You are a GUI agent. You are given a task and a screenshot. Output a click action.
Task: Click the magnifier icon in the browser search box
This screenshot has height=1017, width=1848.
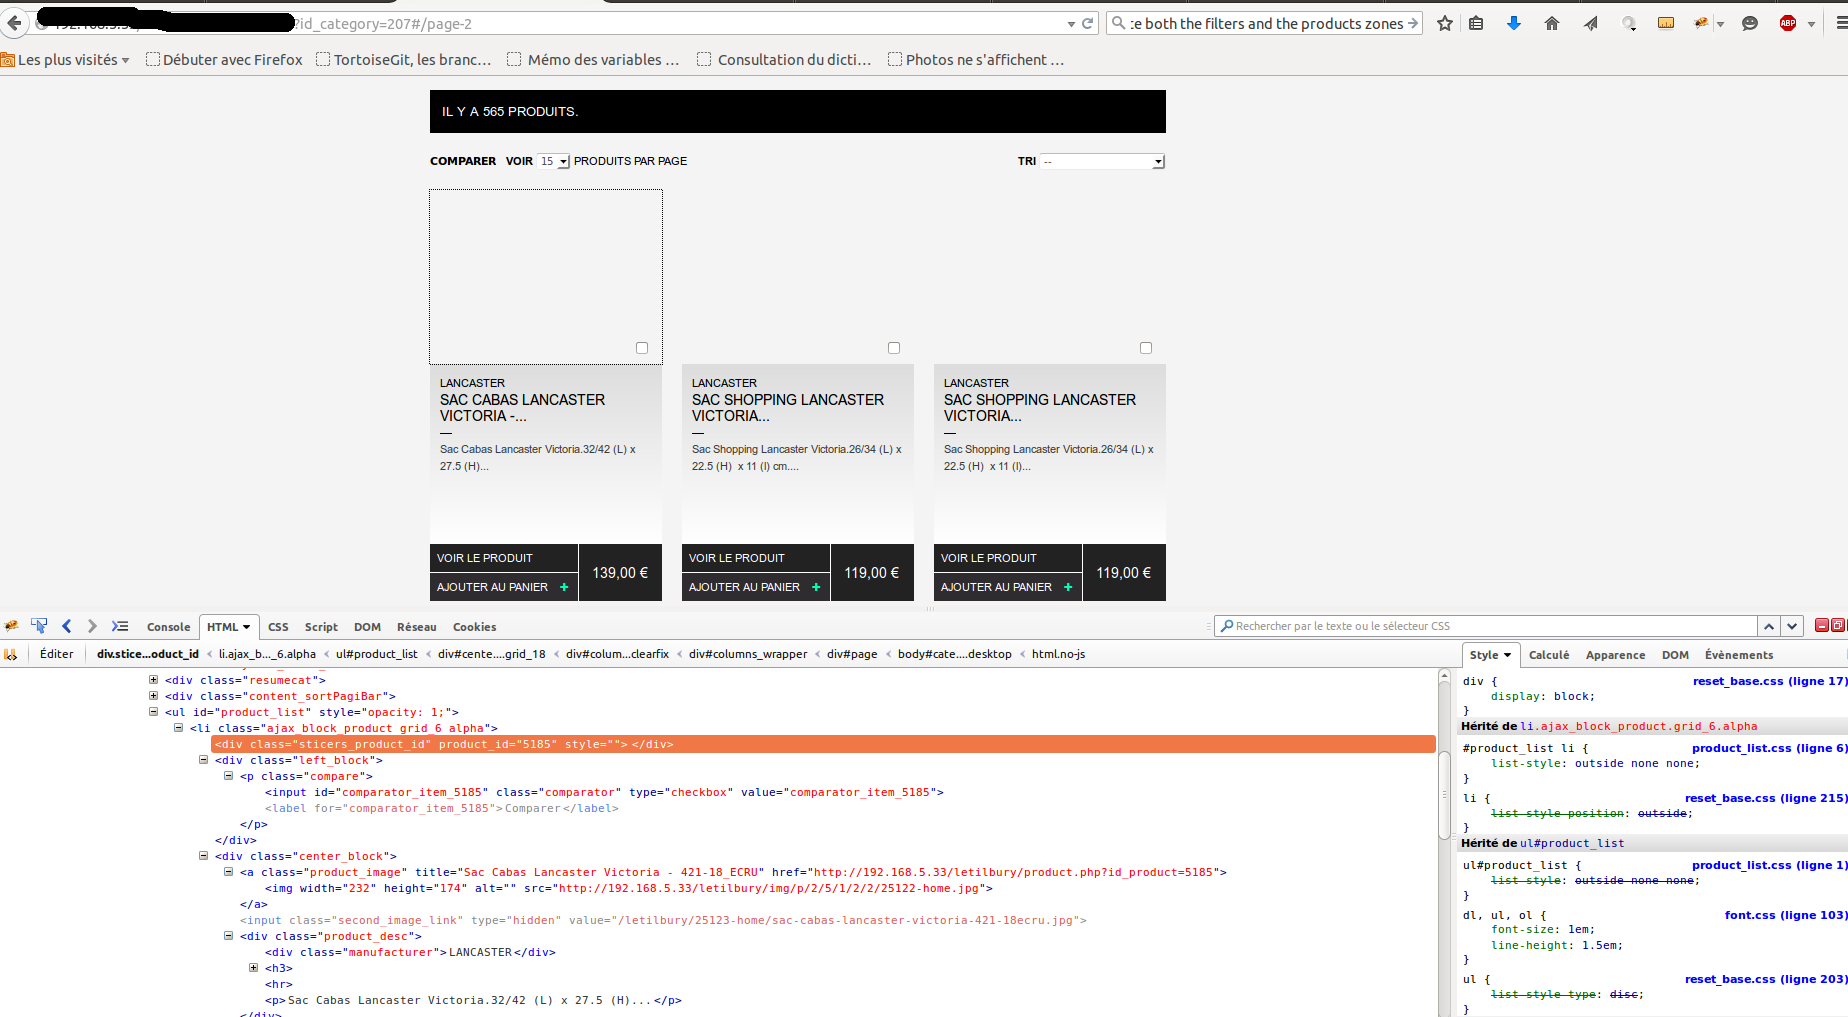tap(1119, 23)
